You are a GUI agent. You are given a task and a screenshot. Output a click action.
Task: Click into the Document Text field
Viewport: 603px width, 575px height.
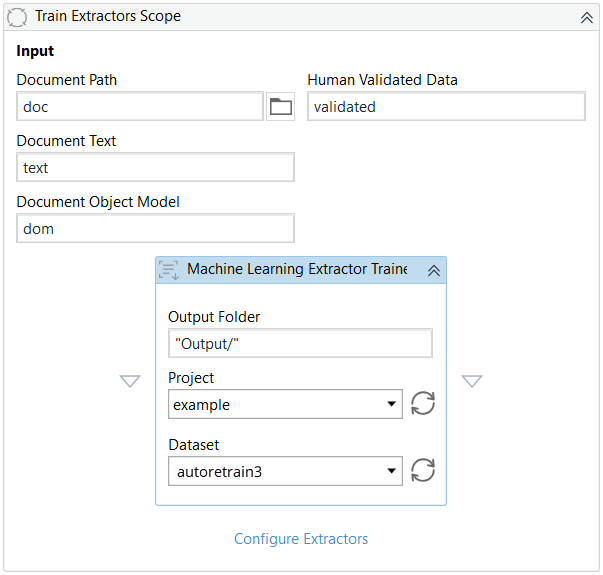[155, 168]
